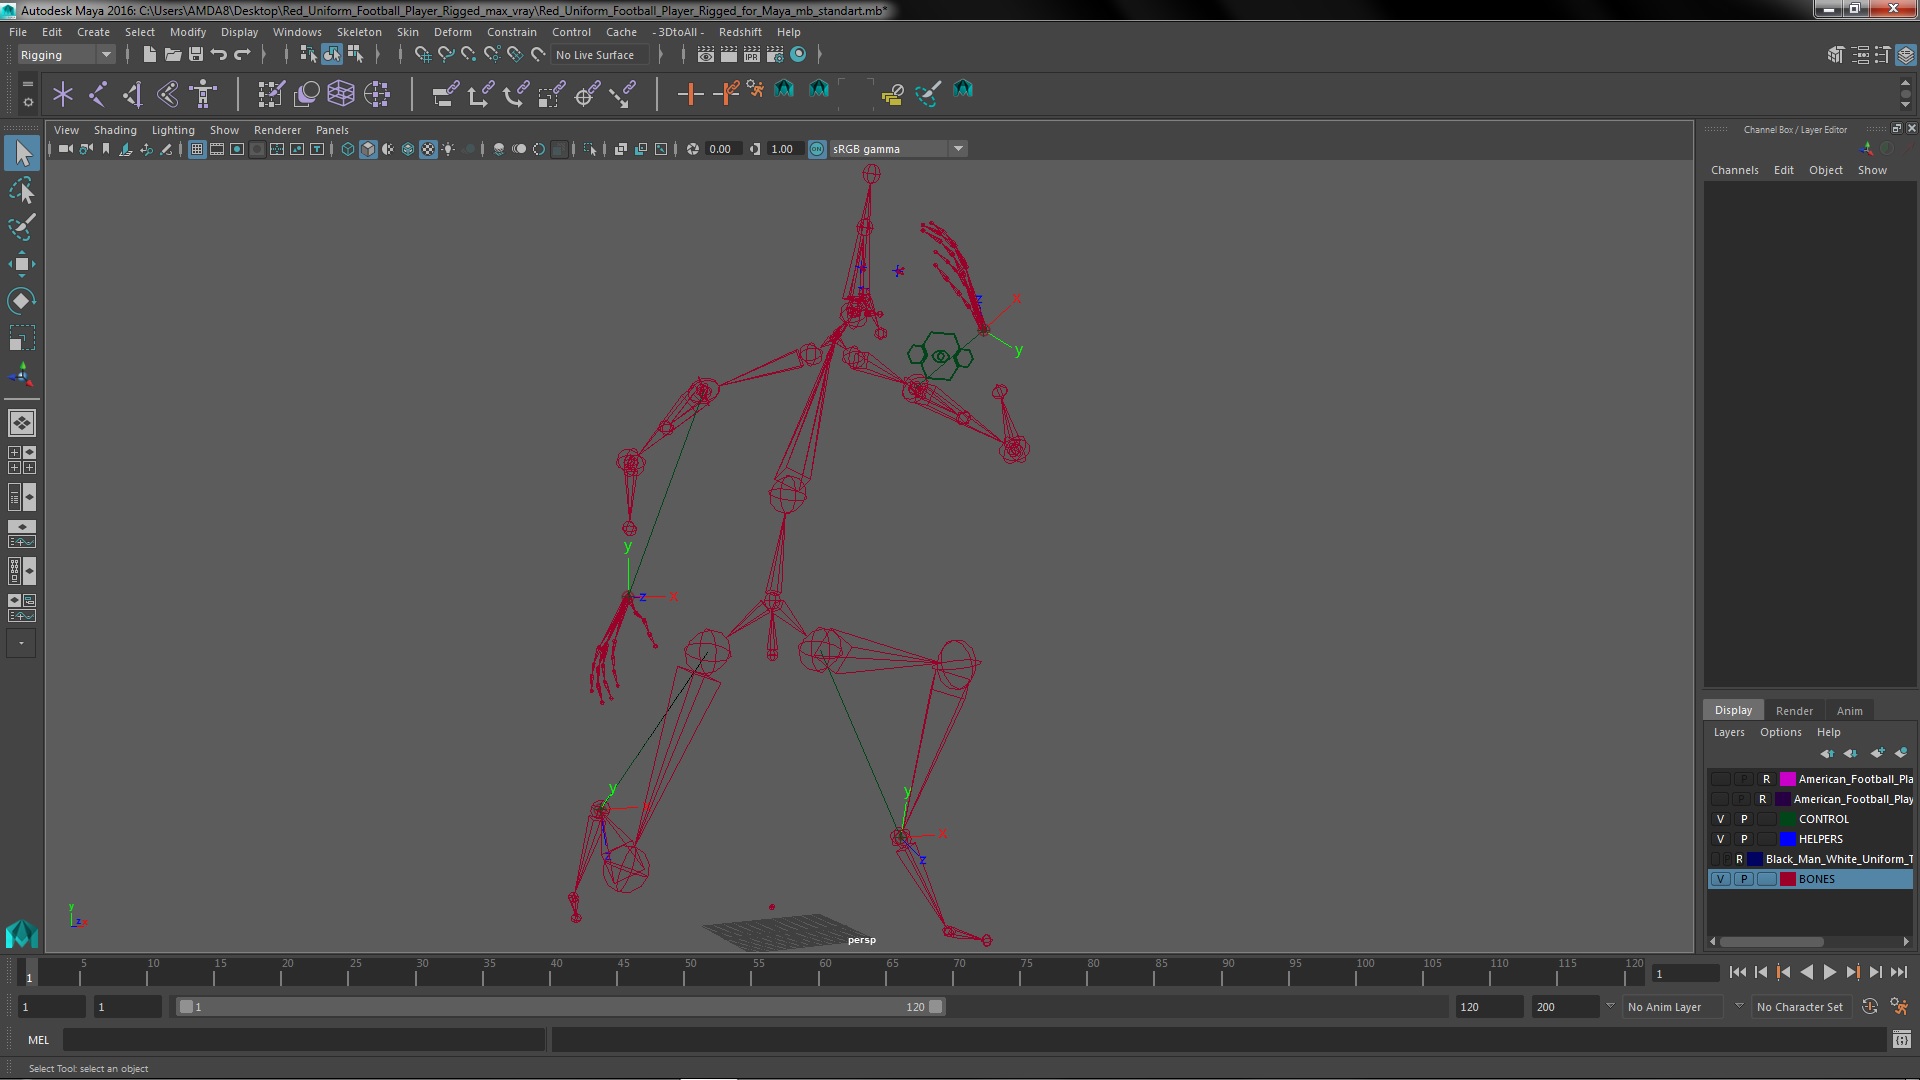Apply Orient Constraint from the shelf

[516, 94]
